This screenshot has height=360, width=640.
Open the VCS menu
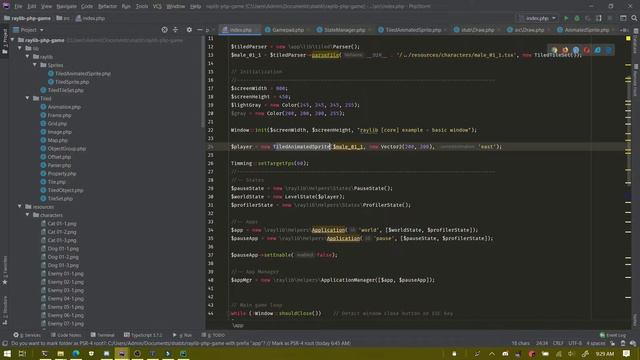click(157, 7)
